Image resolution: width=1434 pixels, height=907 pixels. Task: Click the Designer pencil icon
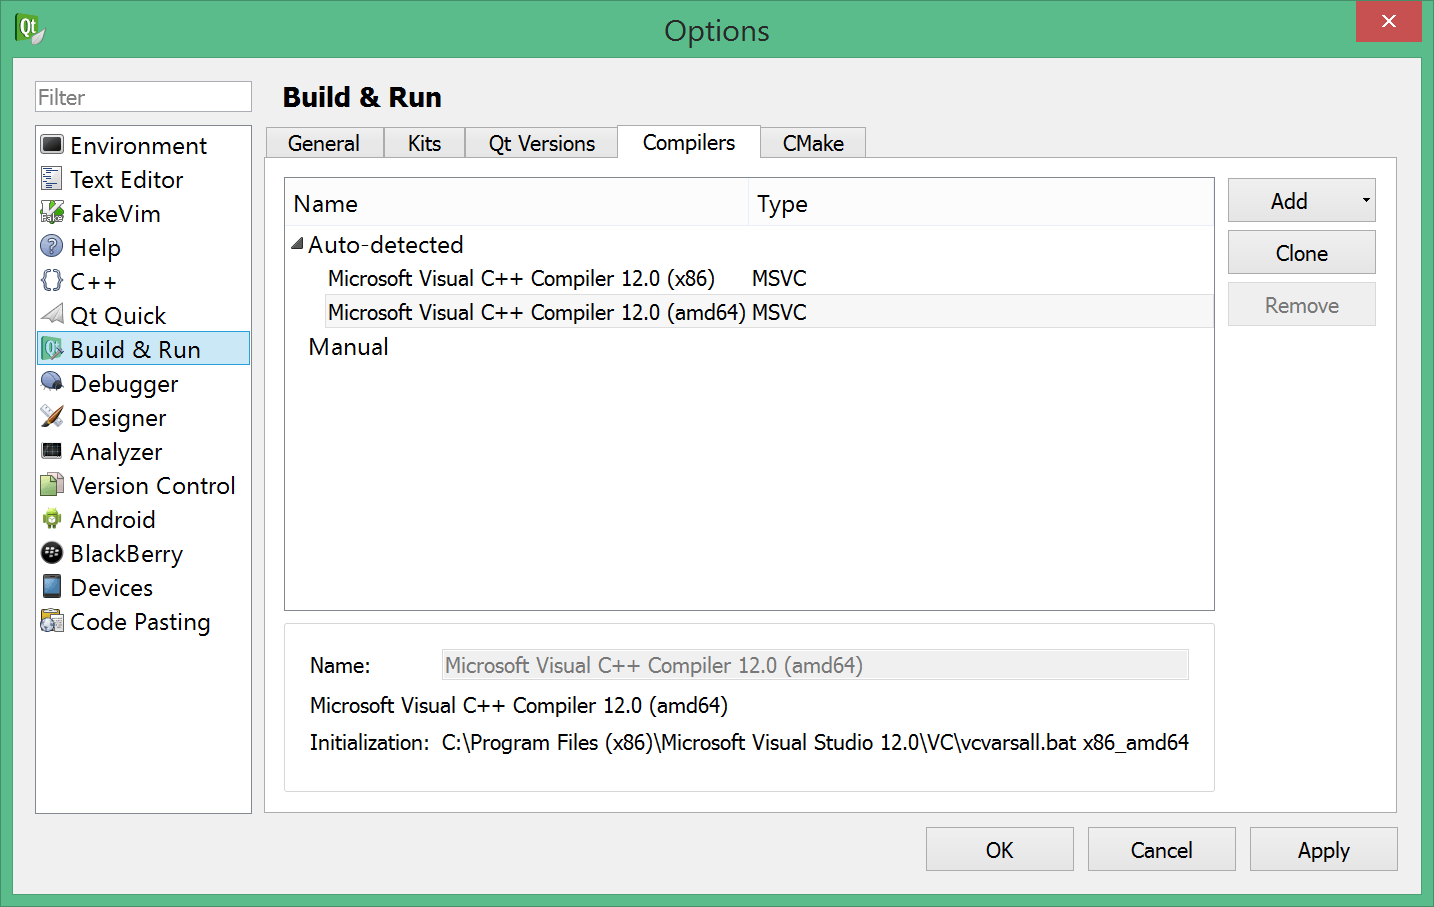(x=52, y=416)
